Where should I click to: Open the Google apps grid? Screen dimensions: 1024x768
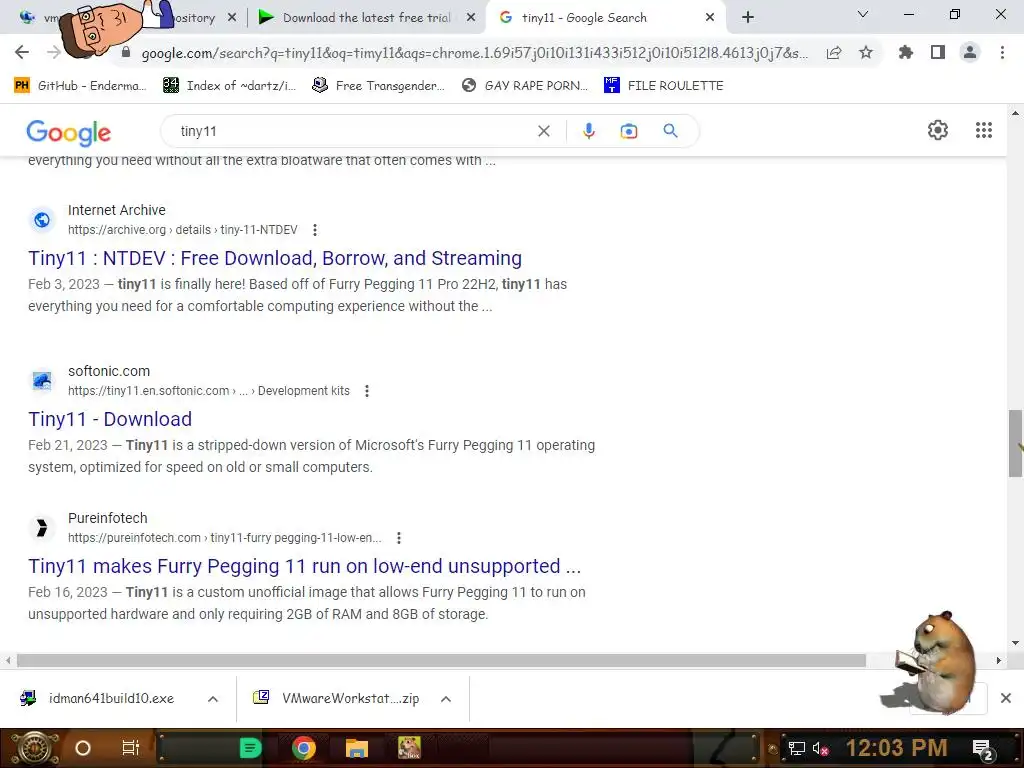pos(984,130)
